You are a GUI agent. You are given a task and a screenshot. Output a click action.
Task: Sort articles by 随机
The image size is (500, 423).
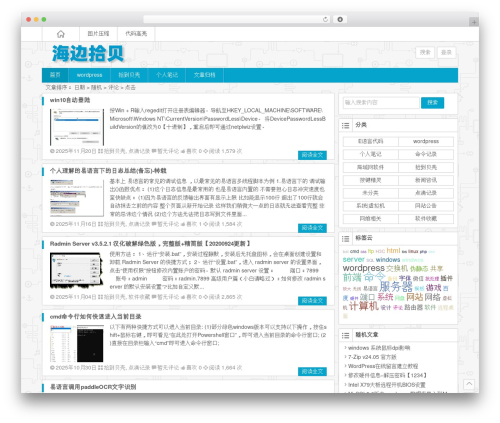[96, 87]
